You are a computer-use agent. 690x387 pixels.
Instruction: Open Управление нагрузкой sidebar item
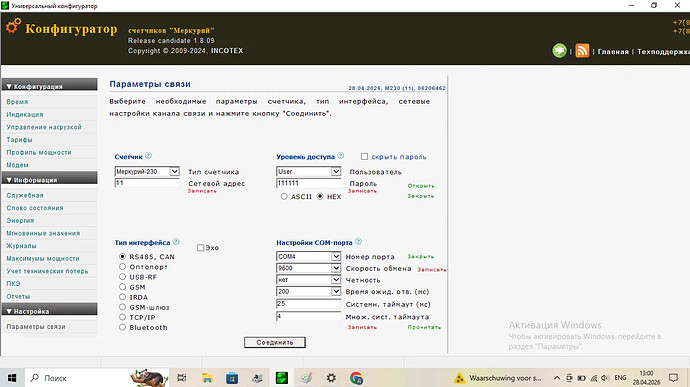click(x=44, y=127)
